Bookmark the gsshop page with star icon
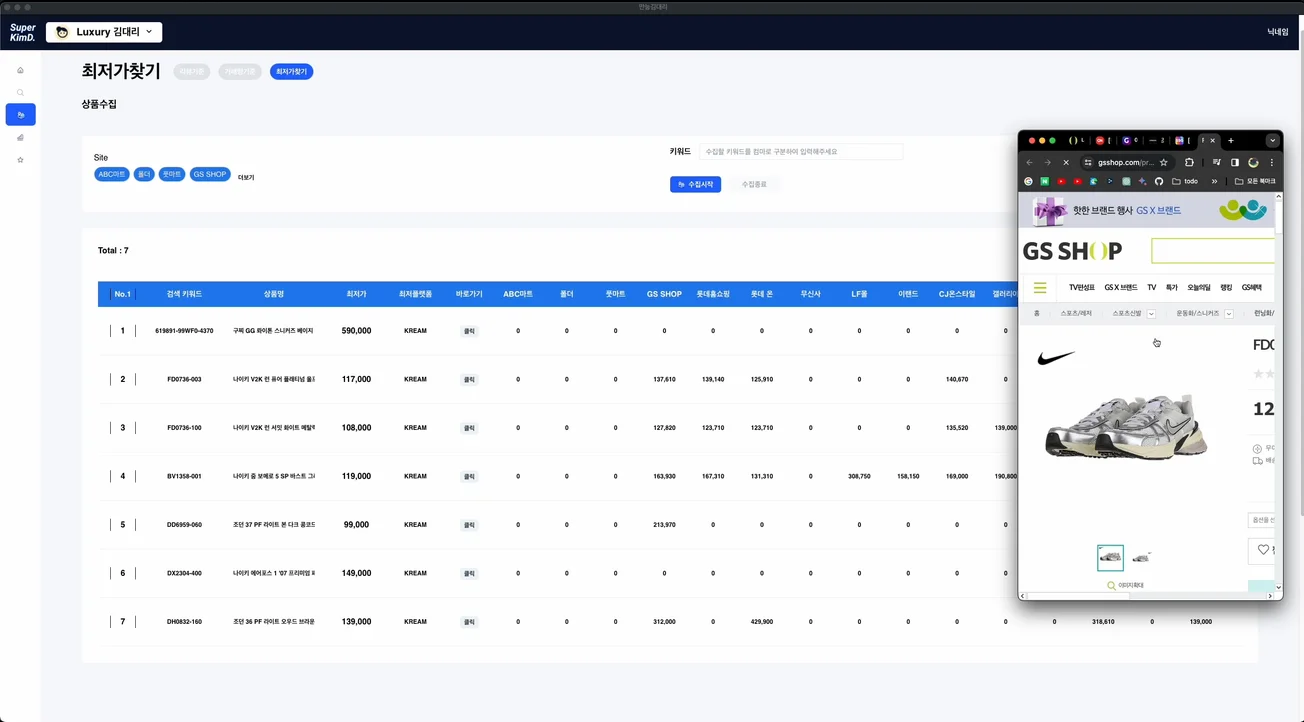 point(1163,162)
